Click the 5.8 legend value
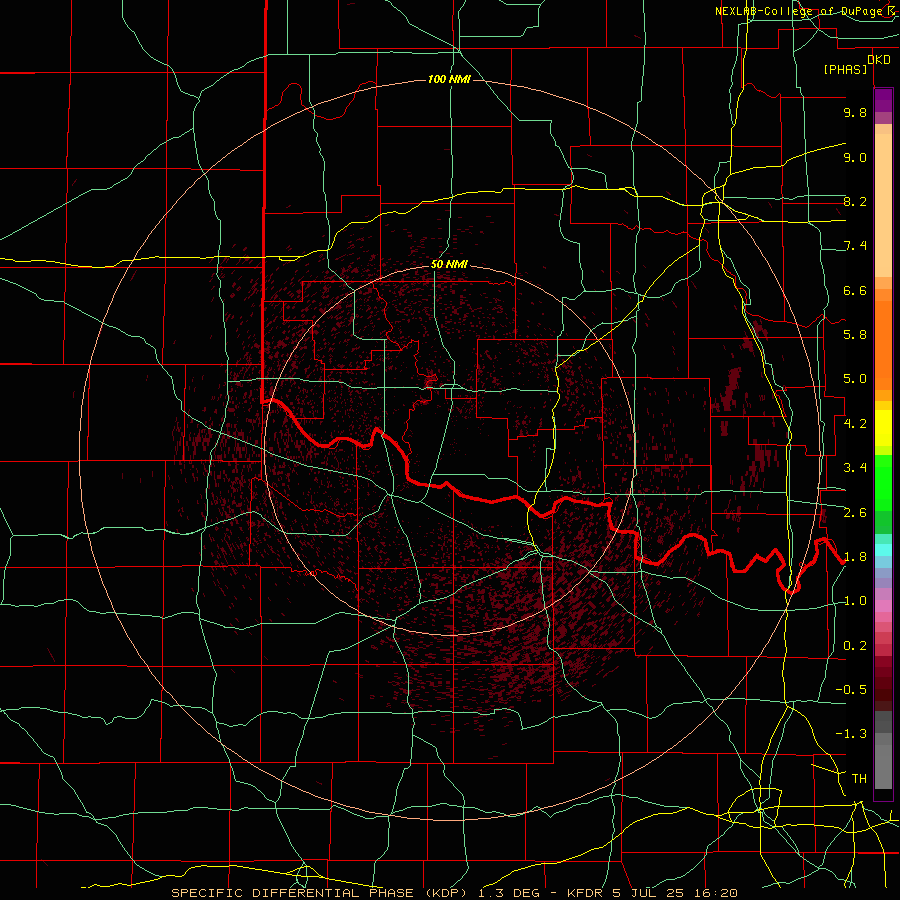 855,335
